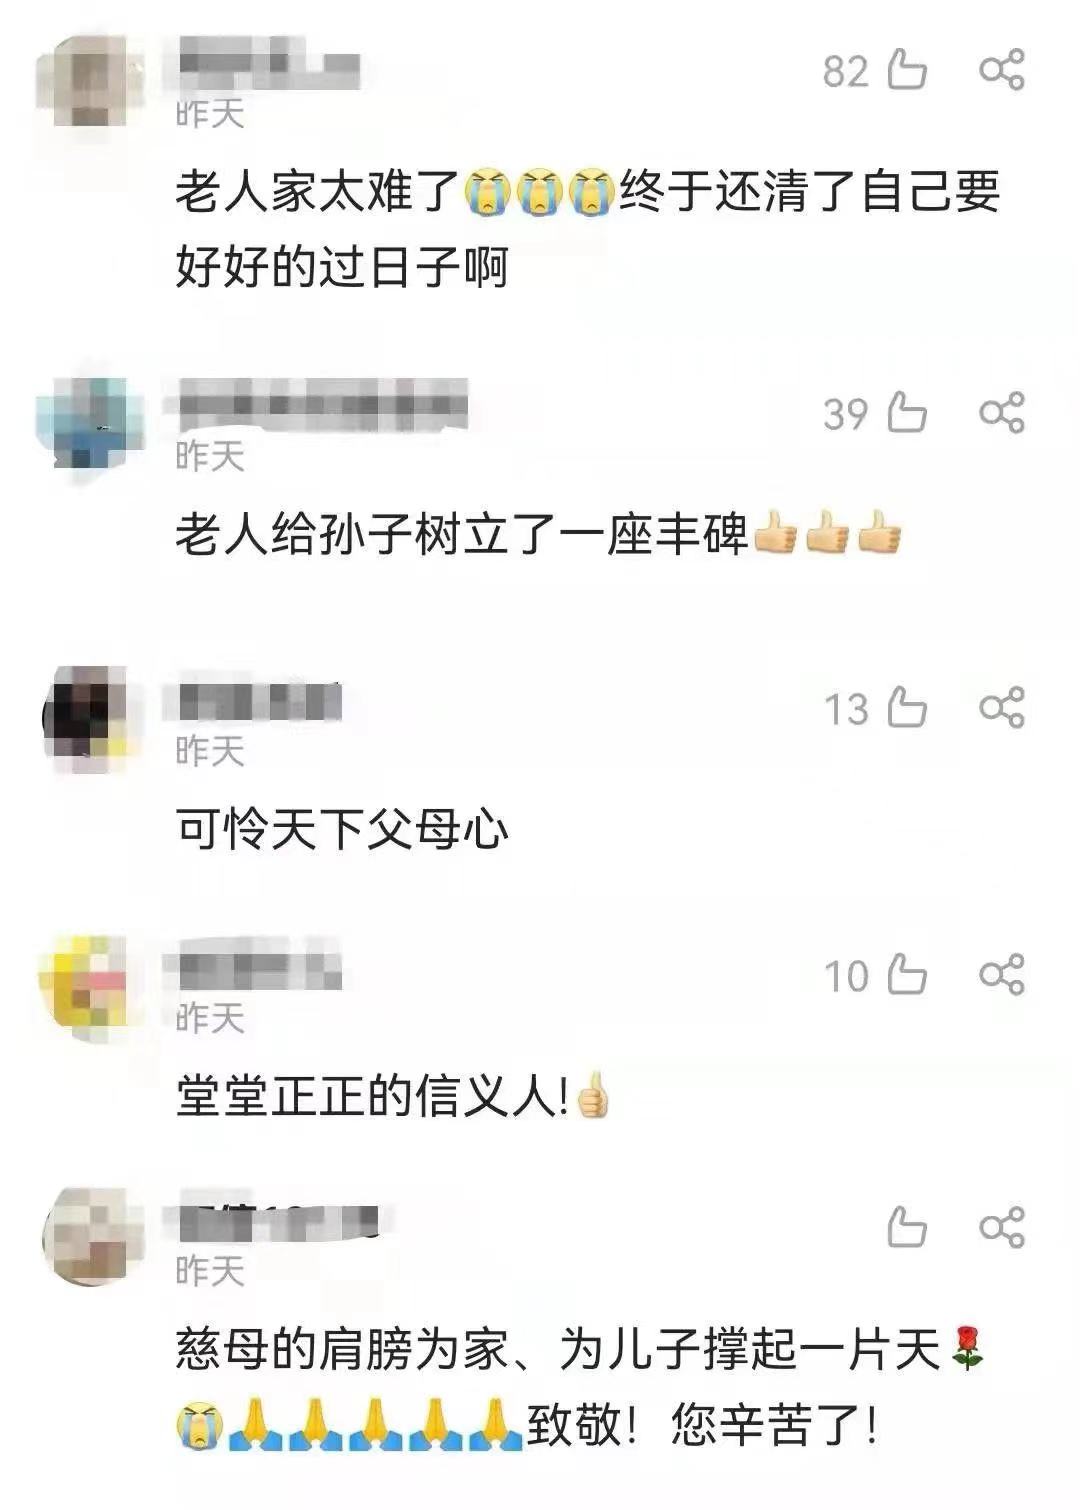Like the comment with 82 likes
This screenshot has width=1080, height=1510.
pyautogui.click(x=907, y=70)
